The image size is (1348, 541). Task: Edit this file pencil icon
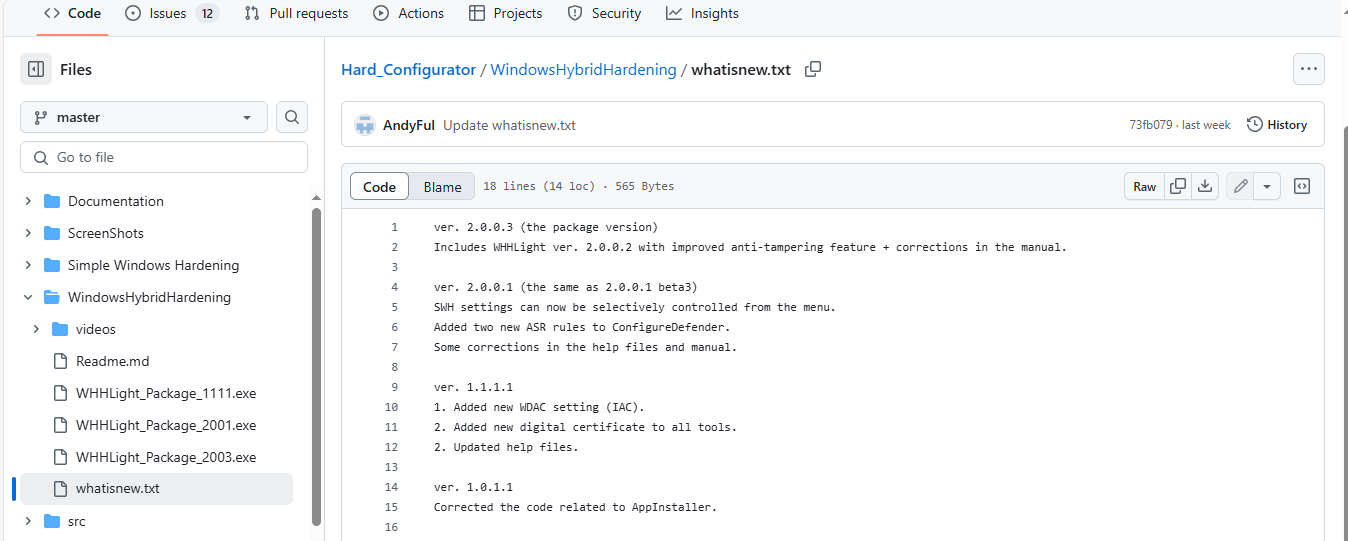(1240, 186)
